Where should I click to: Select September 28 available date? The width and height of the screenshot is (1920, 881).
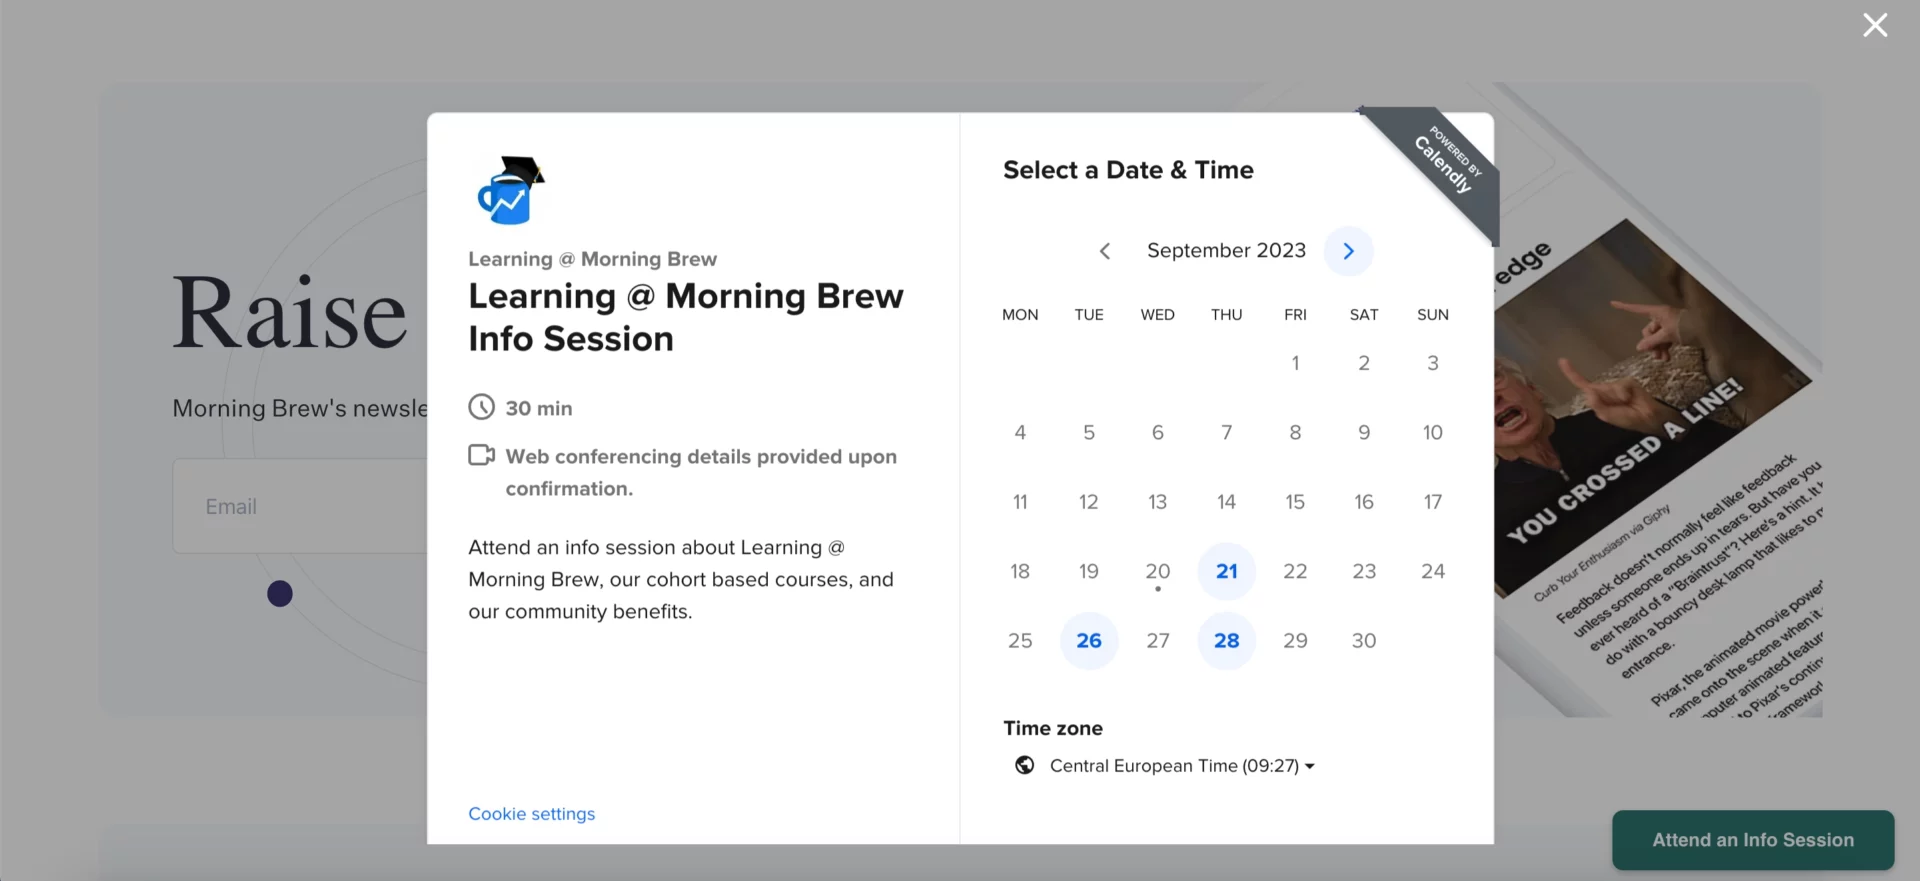1227,640
